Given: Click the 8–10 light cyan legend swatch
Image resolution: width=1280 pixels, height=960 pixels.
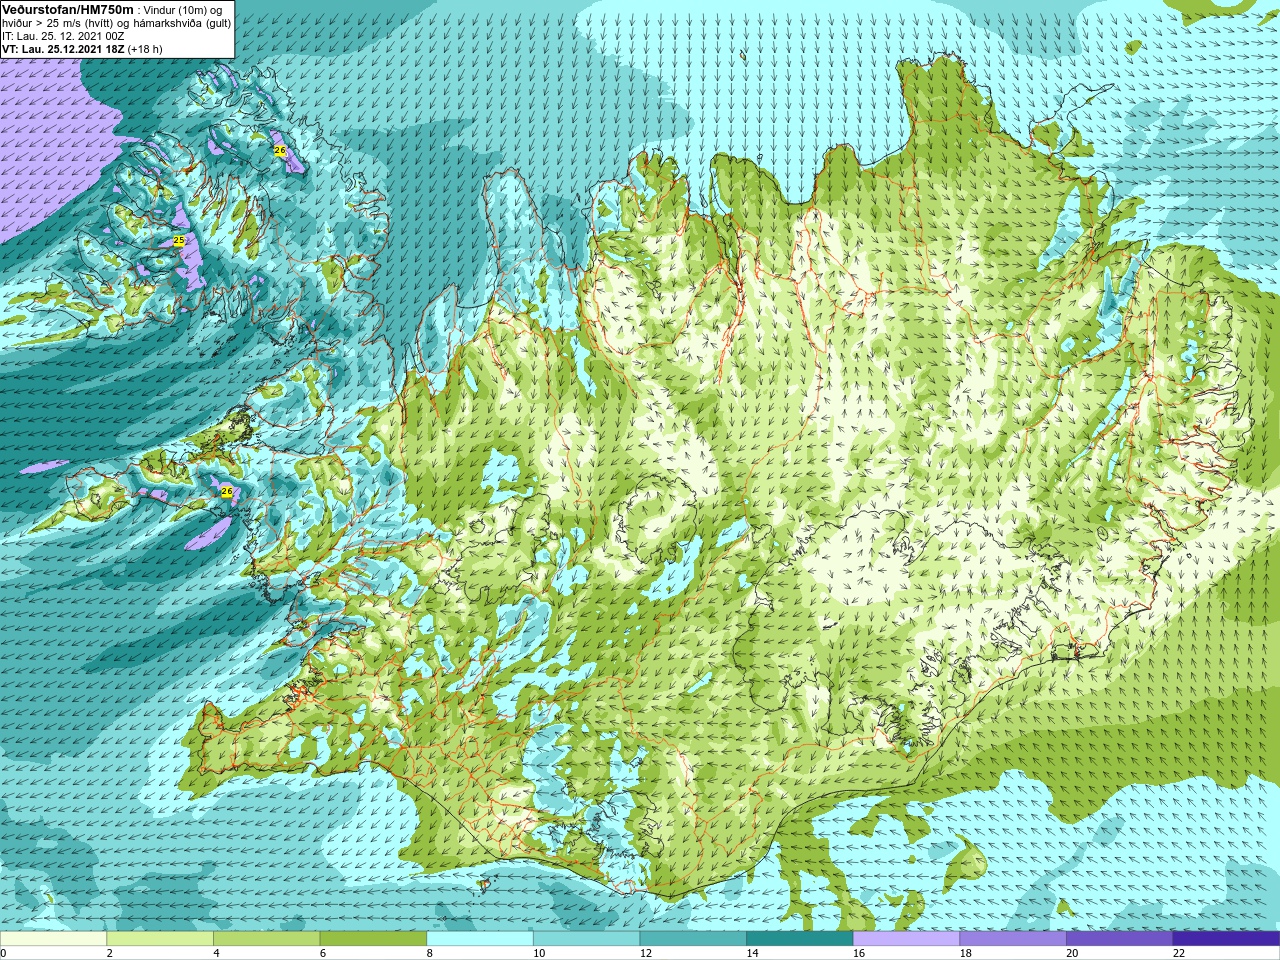Looking at the screenshot, I should tap(480, 939).
